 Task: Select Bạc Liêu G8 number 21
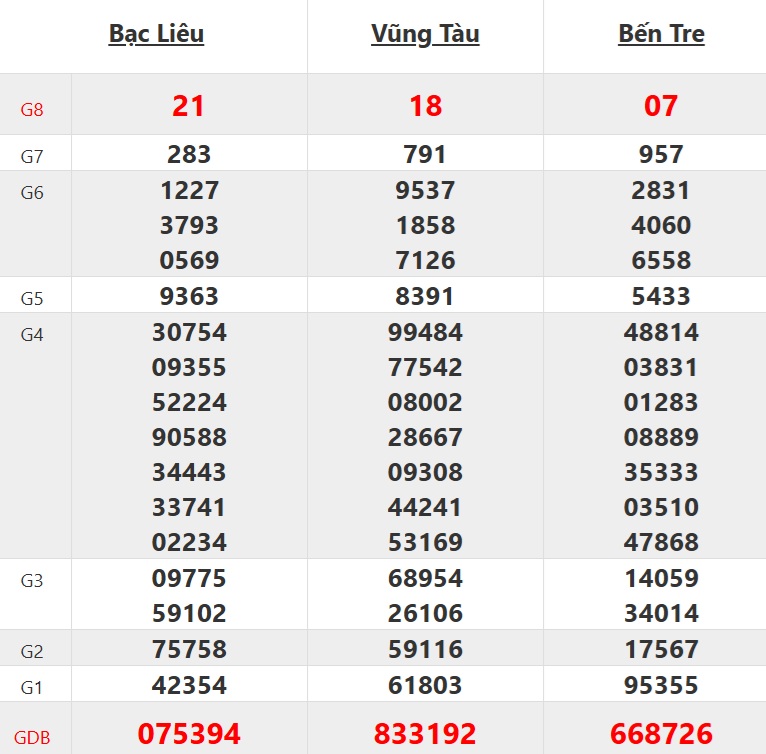point(188,106)
